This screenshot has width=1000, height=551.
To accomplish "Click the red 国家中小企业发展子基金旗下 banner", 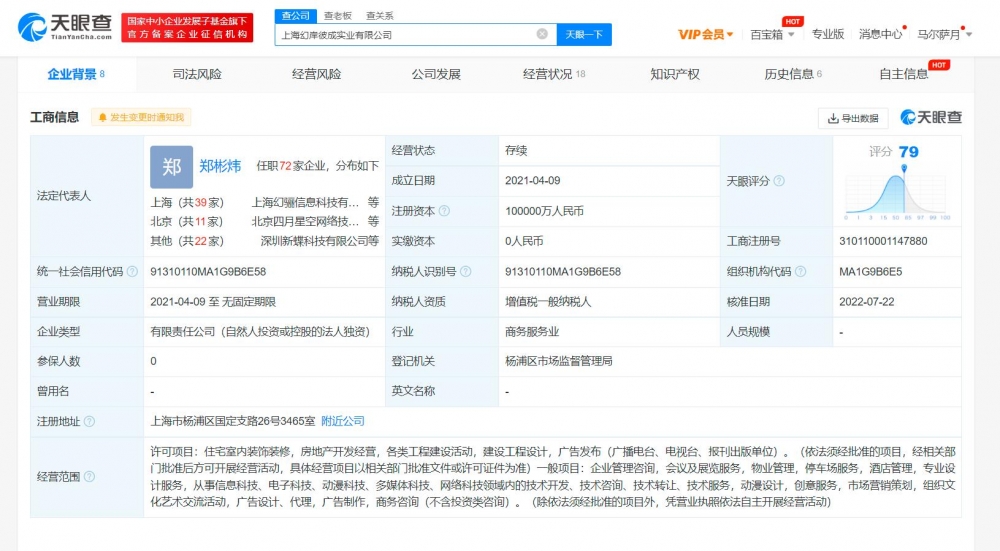I will tap(188, 28).
